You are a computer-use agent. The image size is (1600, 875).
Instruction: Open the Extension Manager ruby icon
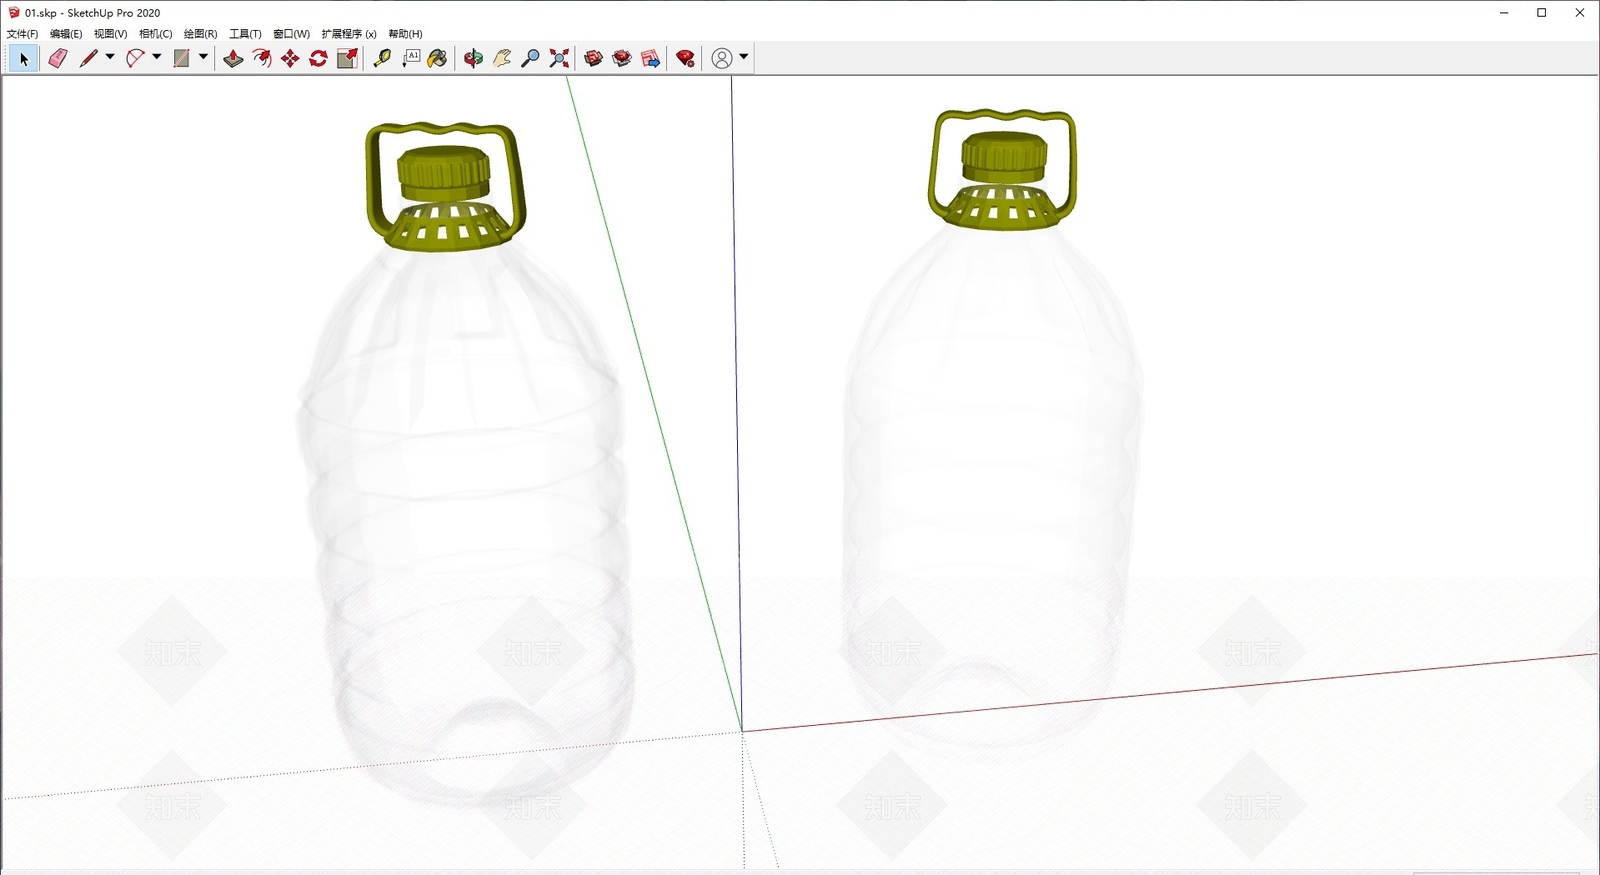click(685, 59)
